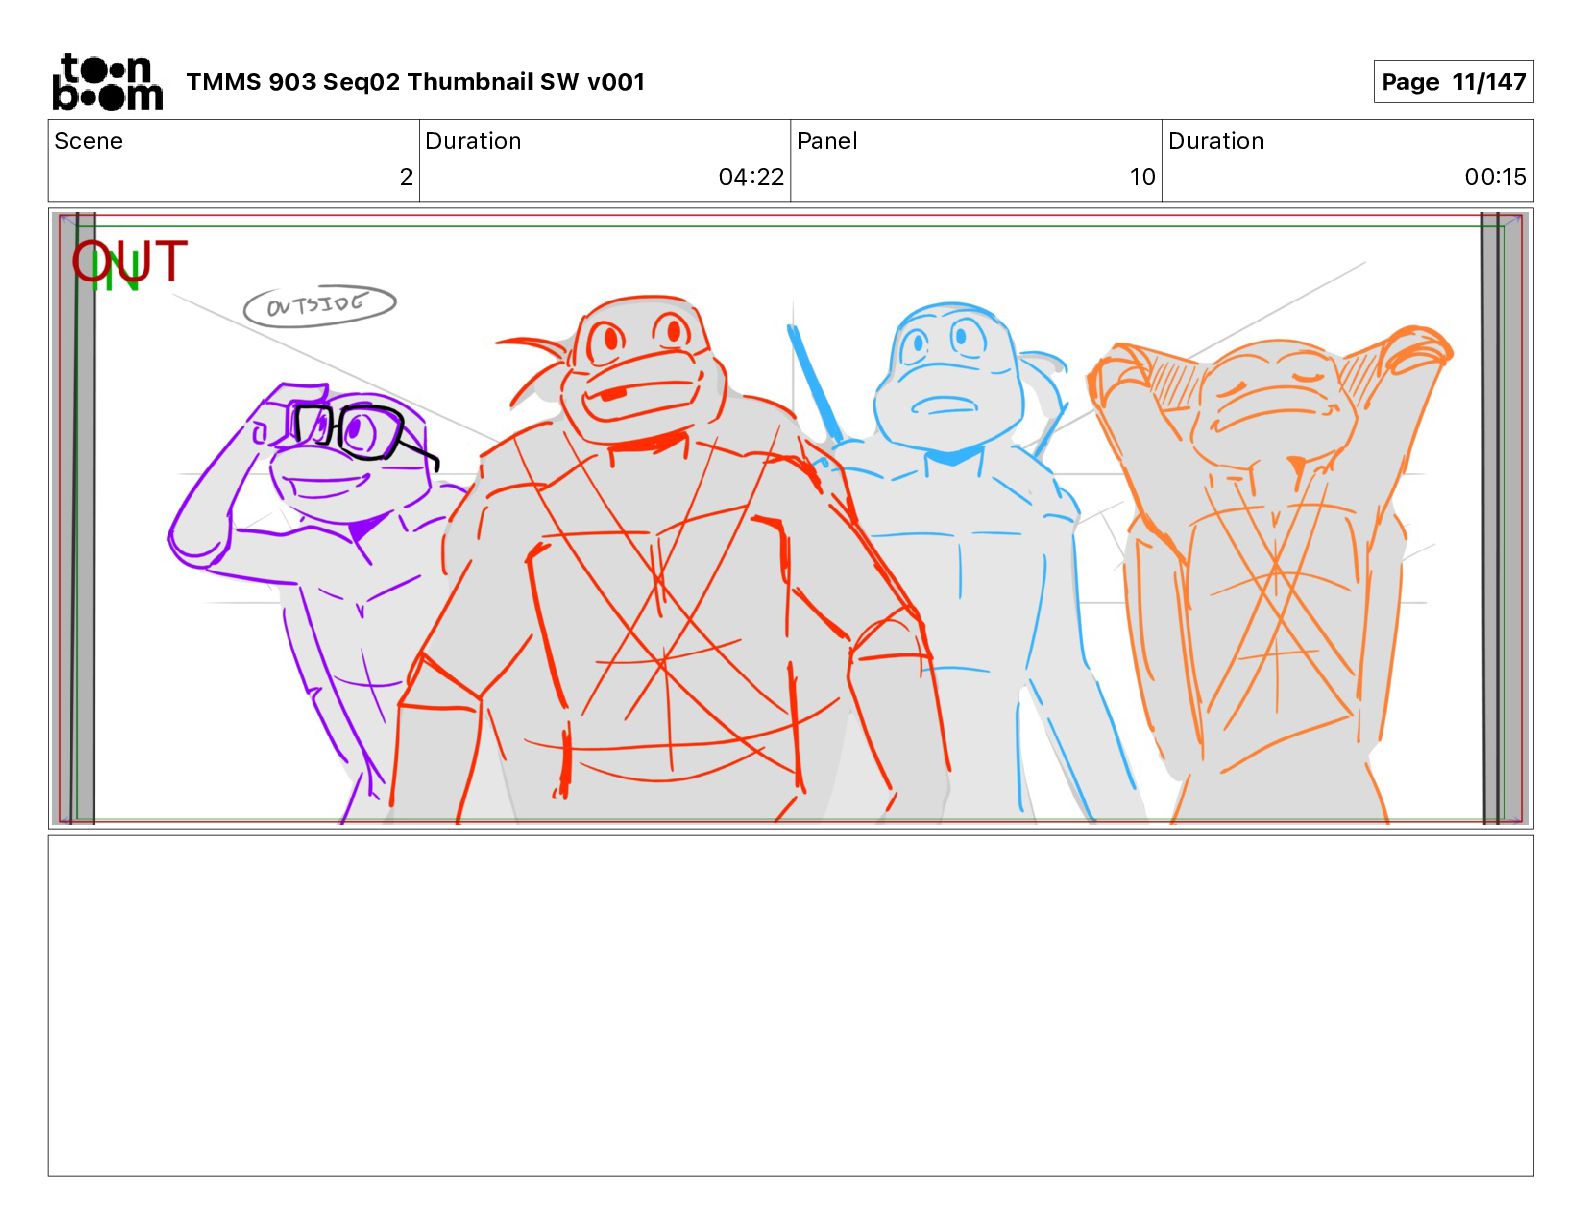Image resolution: width=1584 pixels, height=1224 pixels.
Task: Click the scene duration value '04:22'
Action: tap(751, 177)
